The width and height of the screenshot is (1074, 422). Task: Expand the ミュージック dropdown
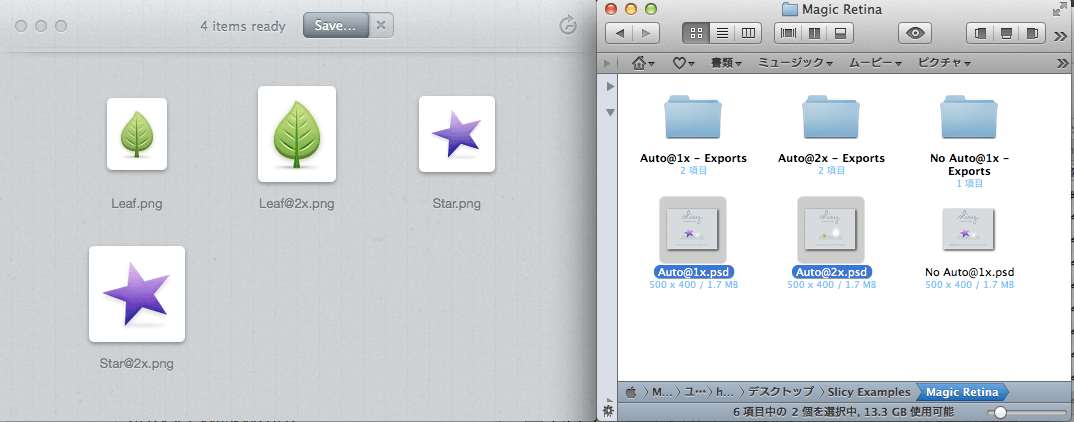pyautogui.click(x=795, y=63)
